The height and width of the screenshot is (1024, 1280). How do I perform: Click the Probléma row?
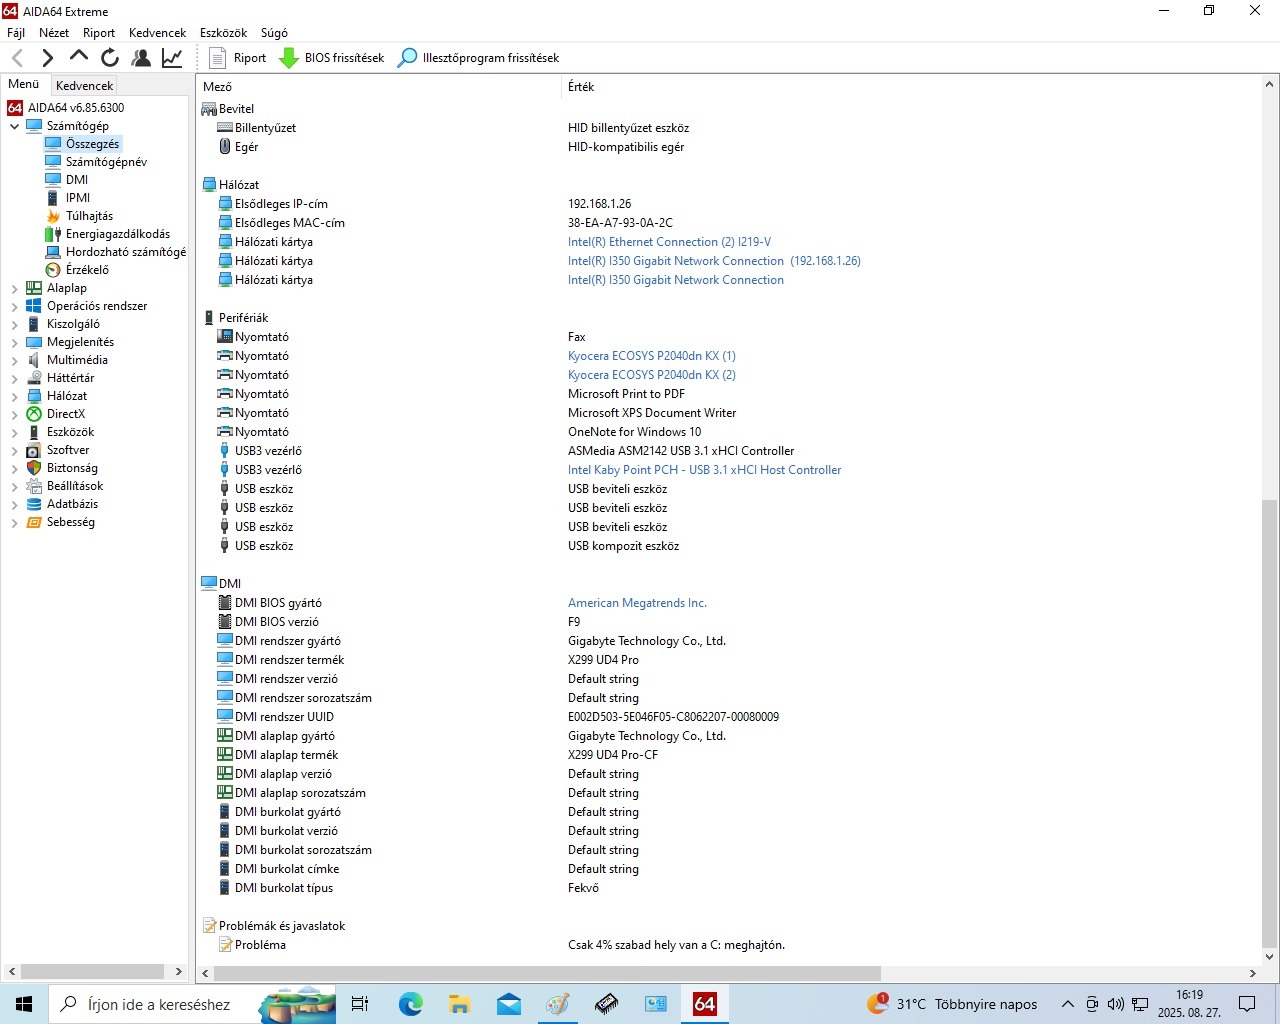tap(728, 945)
